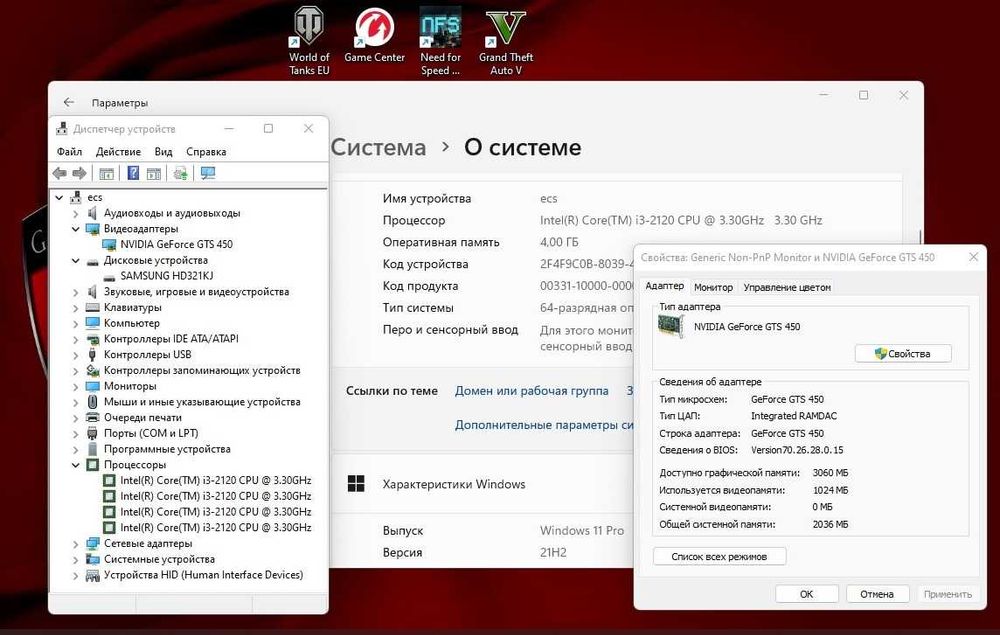Switch to the Управление цветом tab

pos(787,288)
